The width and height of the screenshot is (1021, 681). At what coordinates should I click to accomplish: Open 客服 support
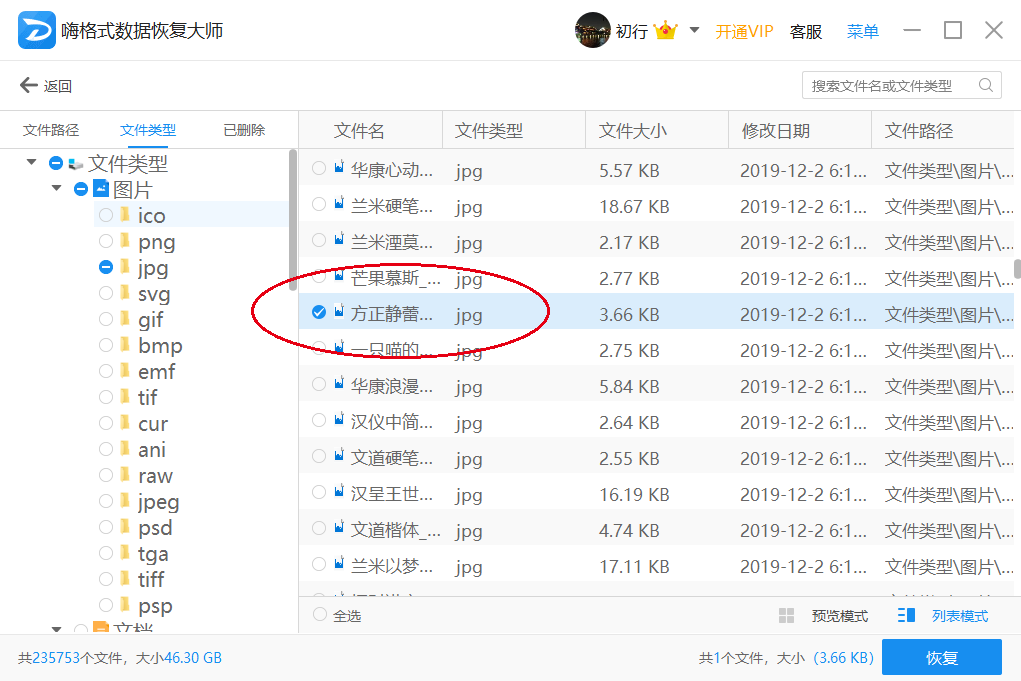805,31
